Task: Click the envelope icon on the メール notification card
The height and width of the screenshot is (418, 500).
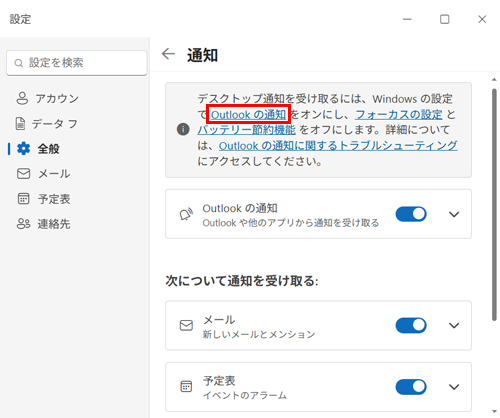Action: [x=186, y=325]
